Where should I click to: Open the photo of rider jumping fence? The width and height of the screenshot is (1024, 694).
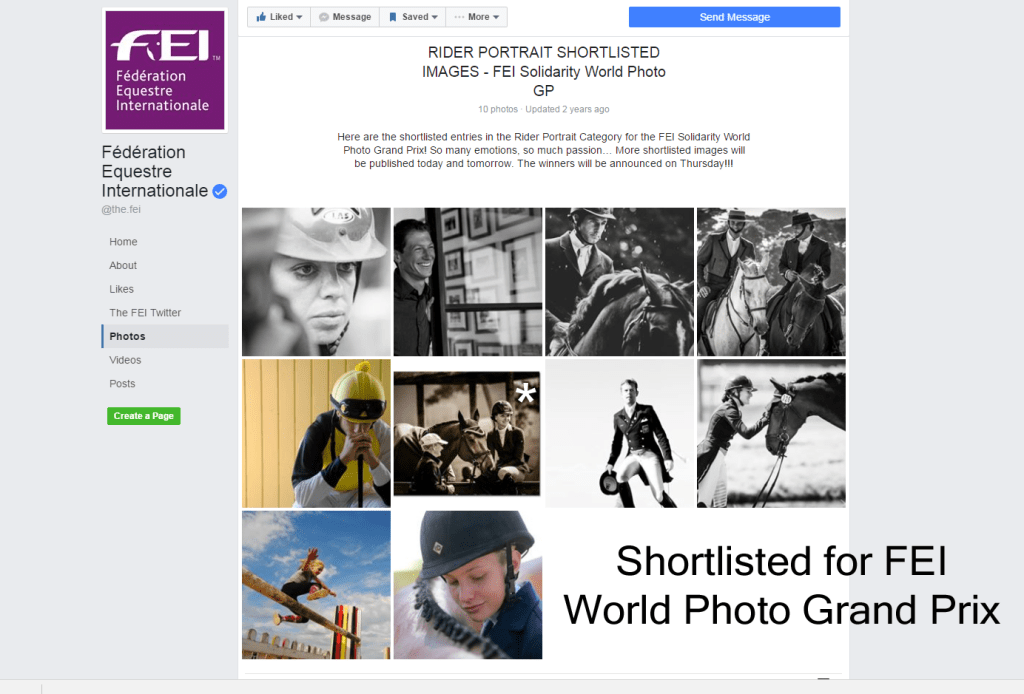[x=316, y=585]
